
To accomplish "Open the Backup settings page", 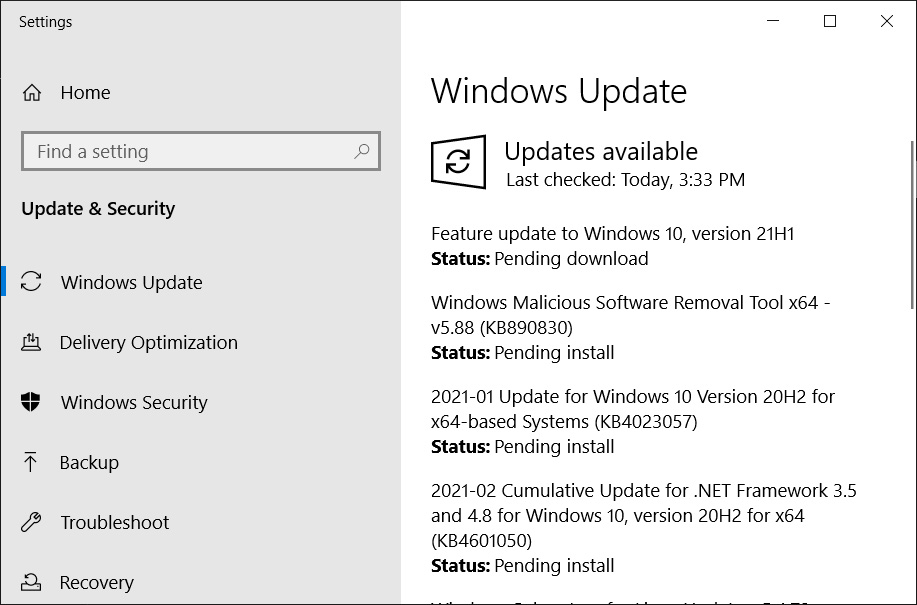I will [x=89, y=462].
